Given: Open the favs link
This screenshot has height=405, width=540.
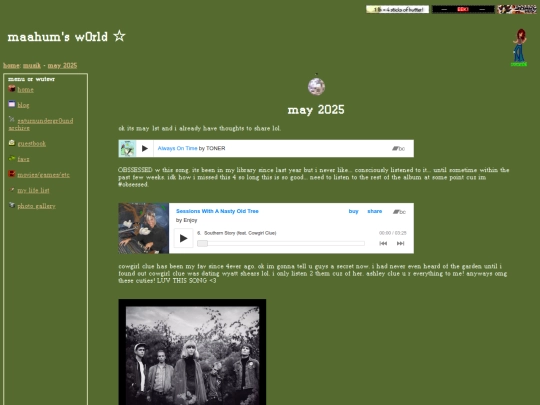Looking at the screenshot, I should point(23,159).
